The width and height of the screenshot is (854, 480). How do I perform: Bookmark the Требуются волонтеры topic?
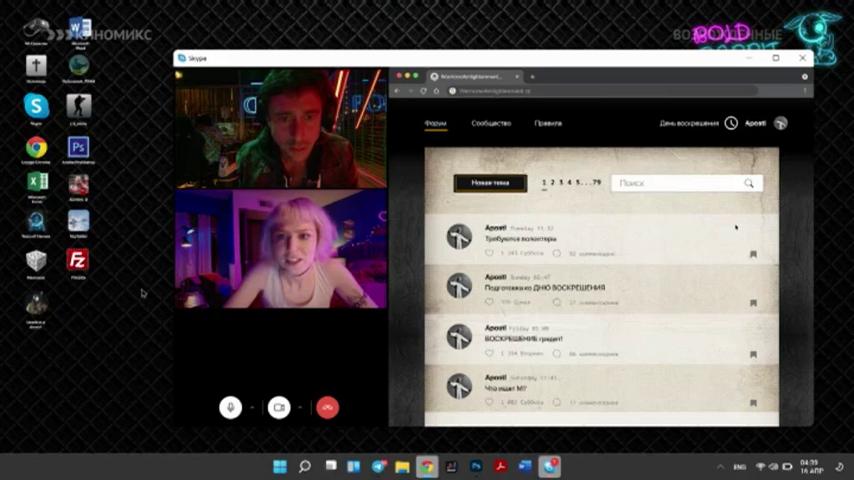tap(753, 254)
